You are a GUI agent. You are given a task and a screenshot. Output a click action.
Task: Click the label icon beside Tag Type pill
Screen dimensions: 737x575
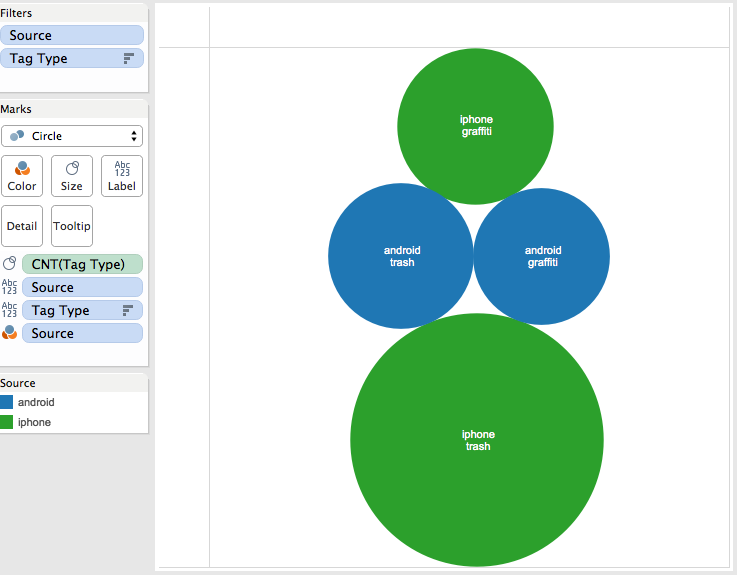tap(9, 310)
